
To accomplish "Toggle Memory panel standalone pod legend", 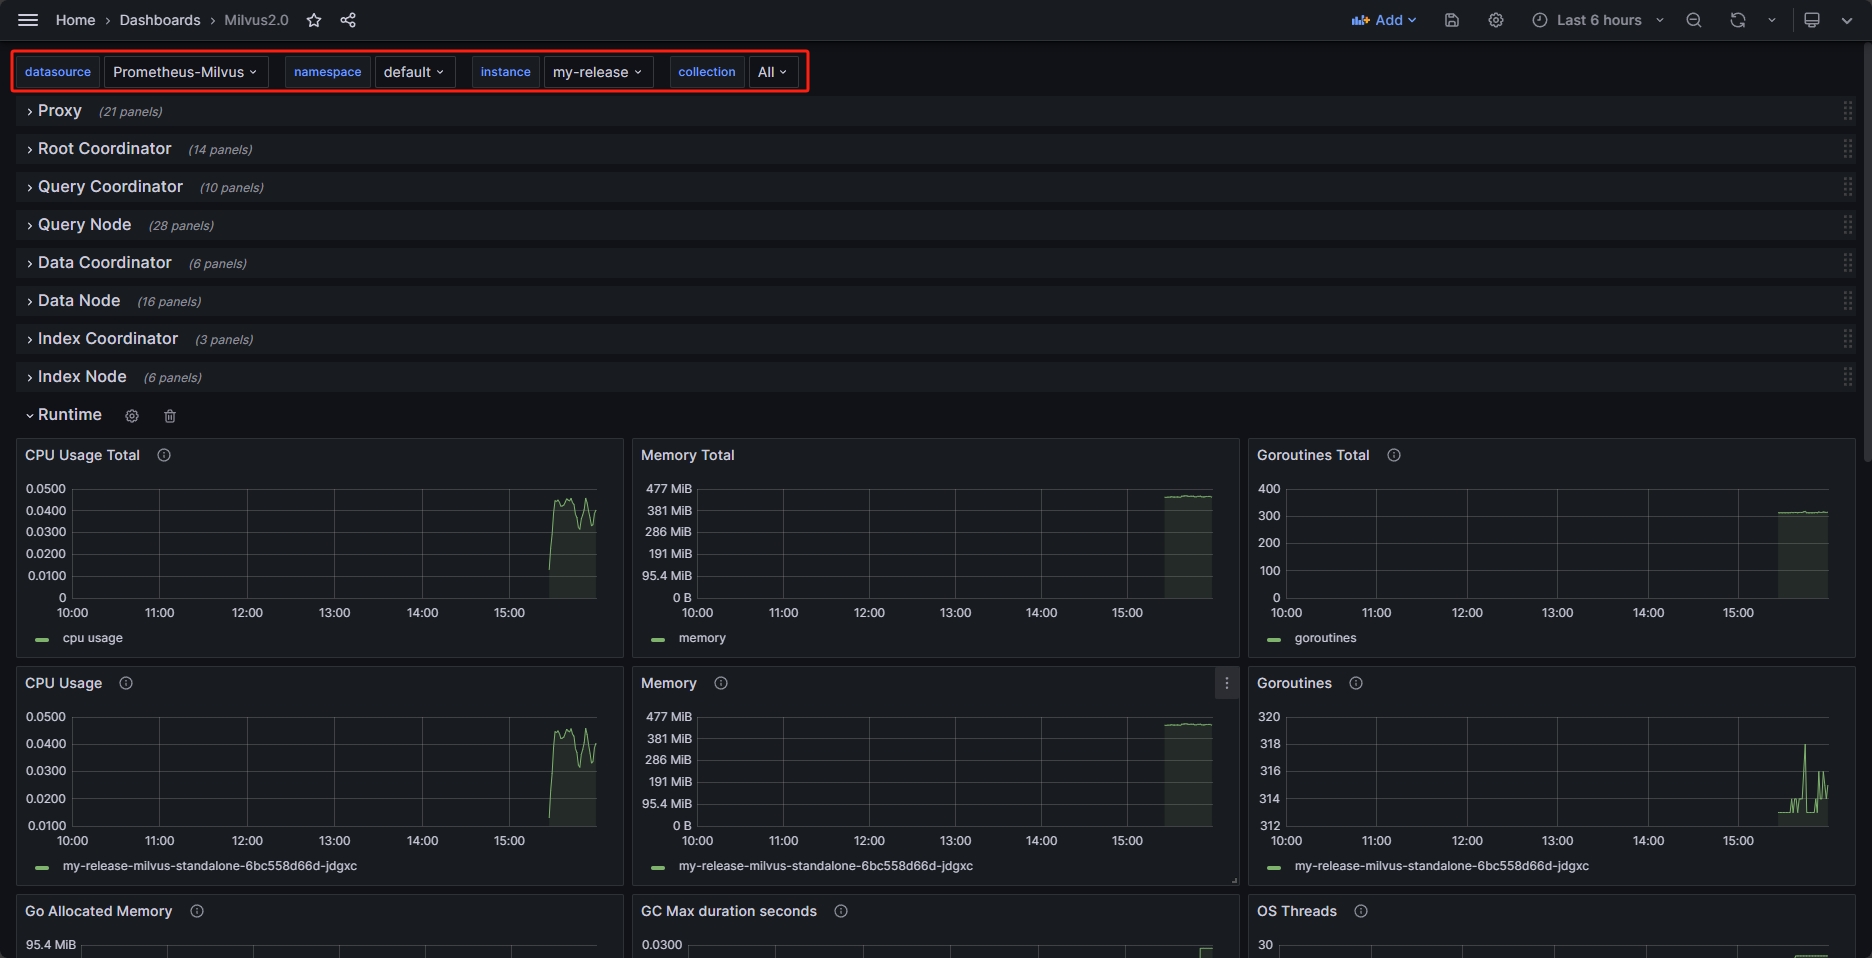I will 825,866.
